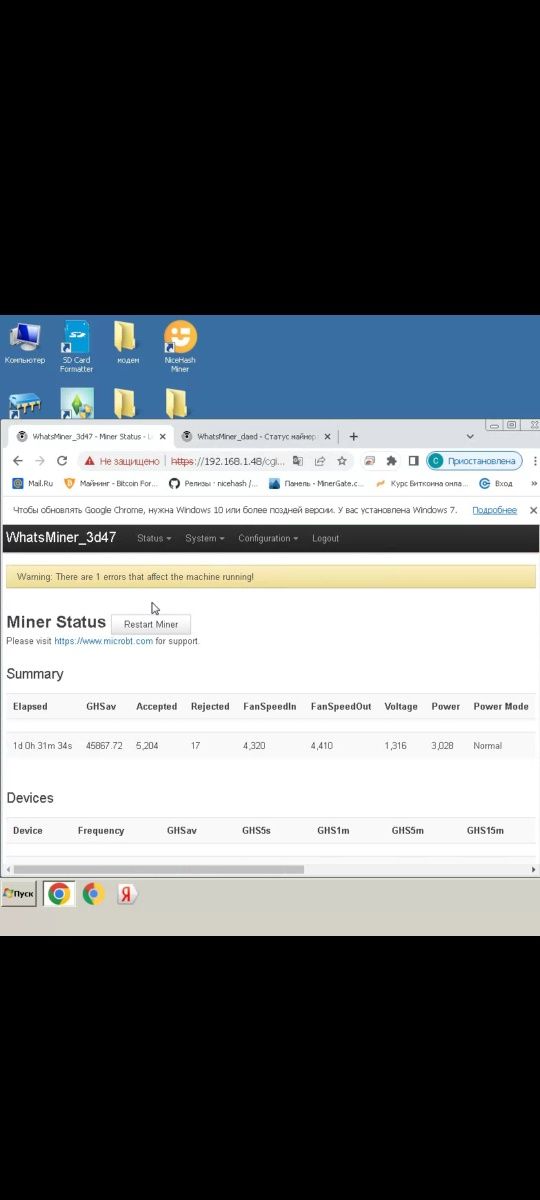Open the Chrome three-dot menu
This screenshot has width=540, height=1200.
(x=535, y=461)
